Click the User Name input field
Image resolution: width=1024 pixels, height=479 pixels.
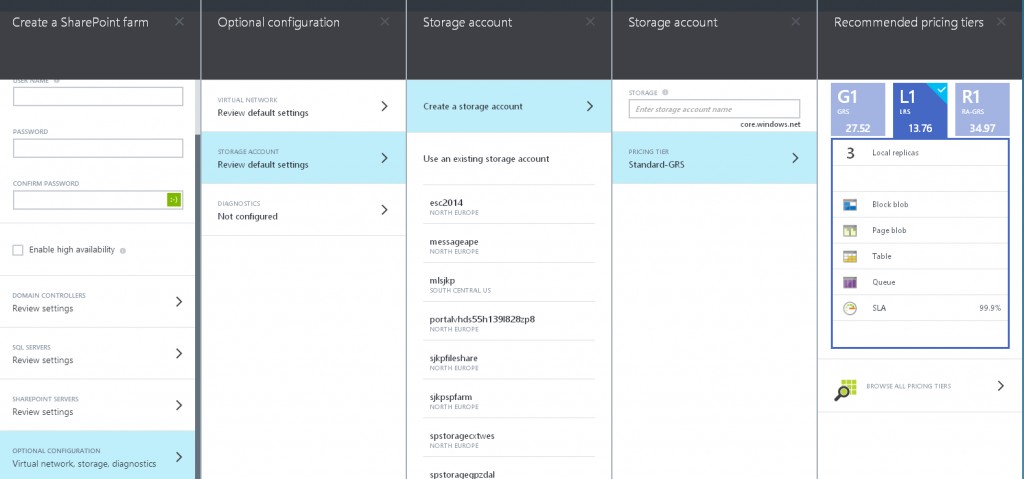[x=98, y=97]
